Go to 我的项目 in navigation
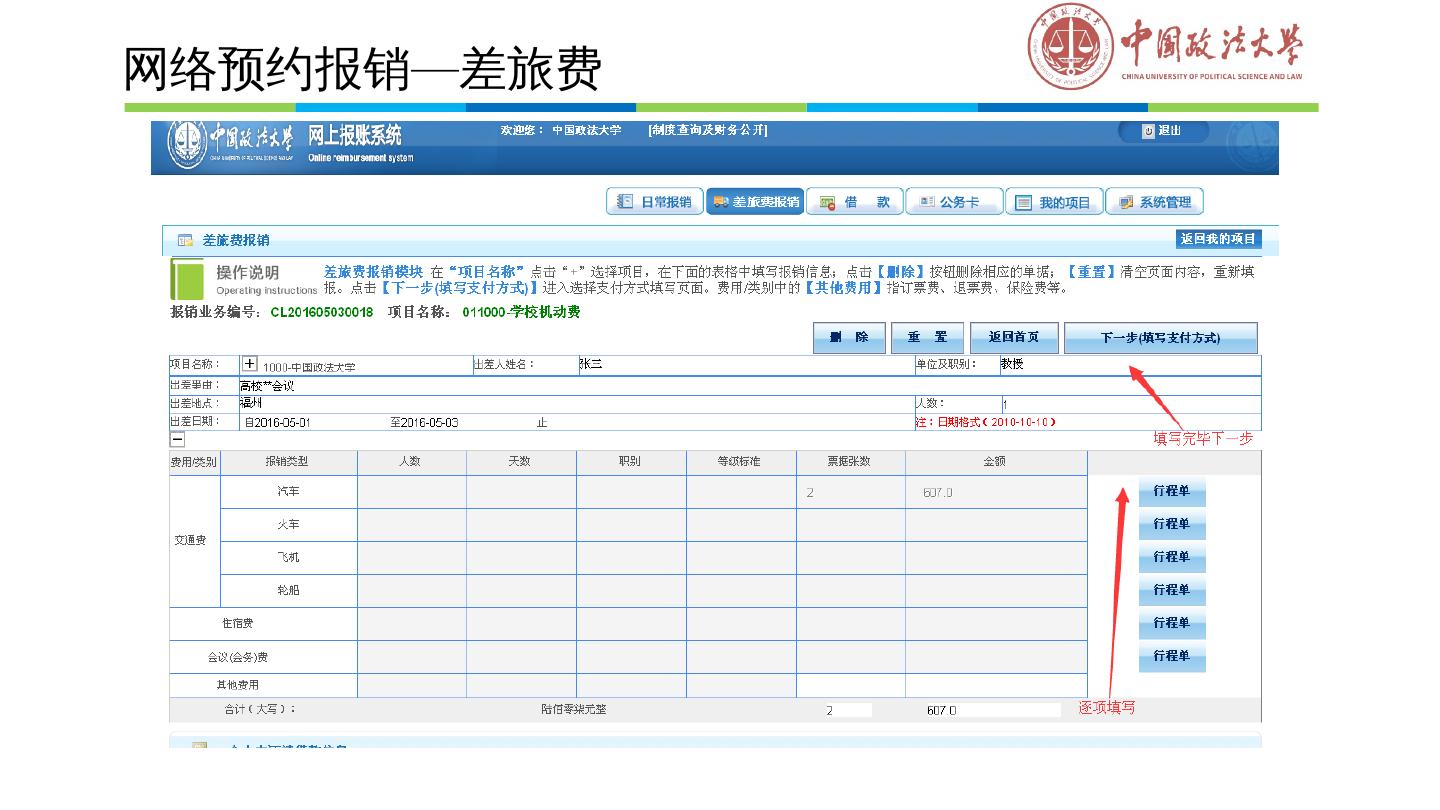This screenshot has width=1440, height=810. [1054, 202]
